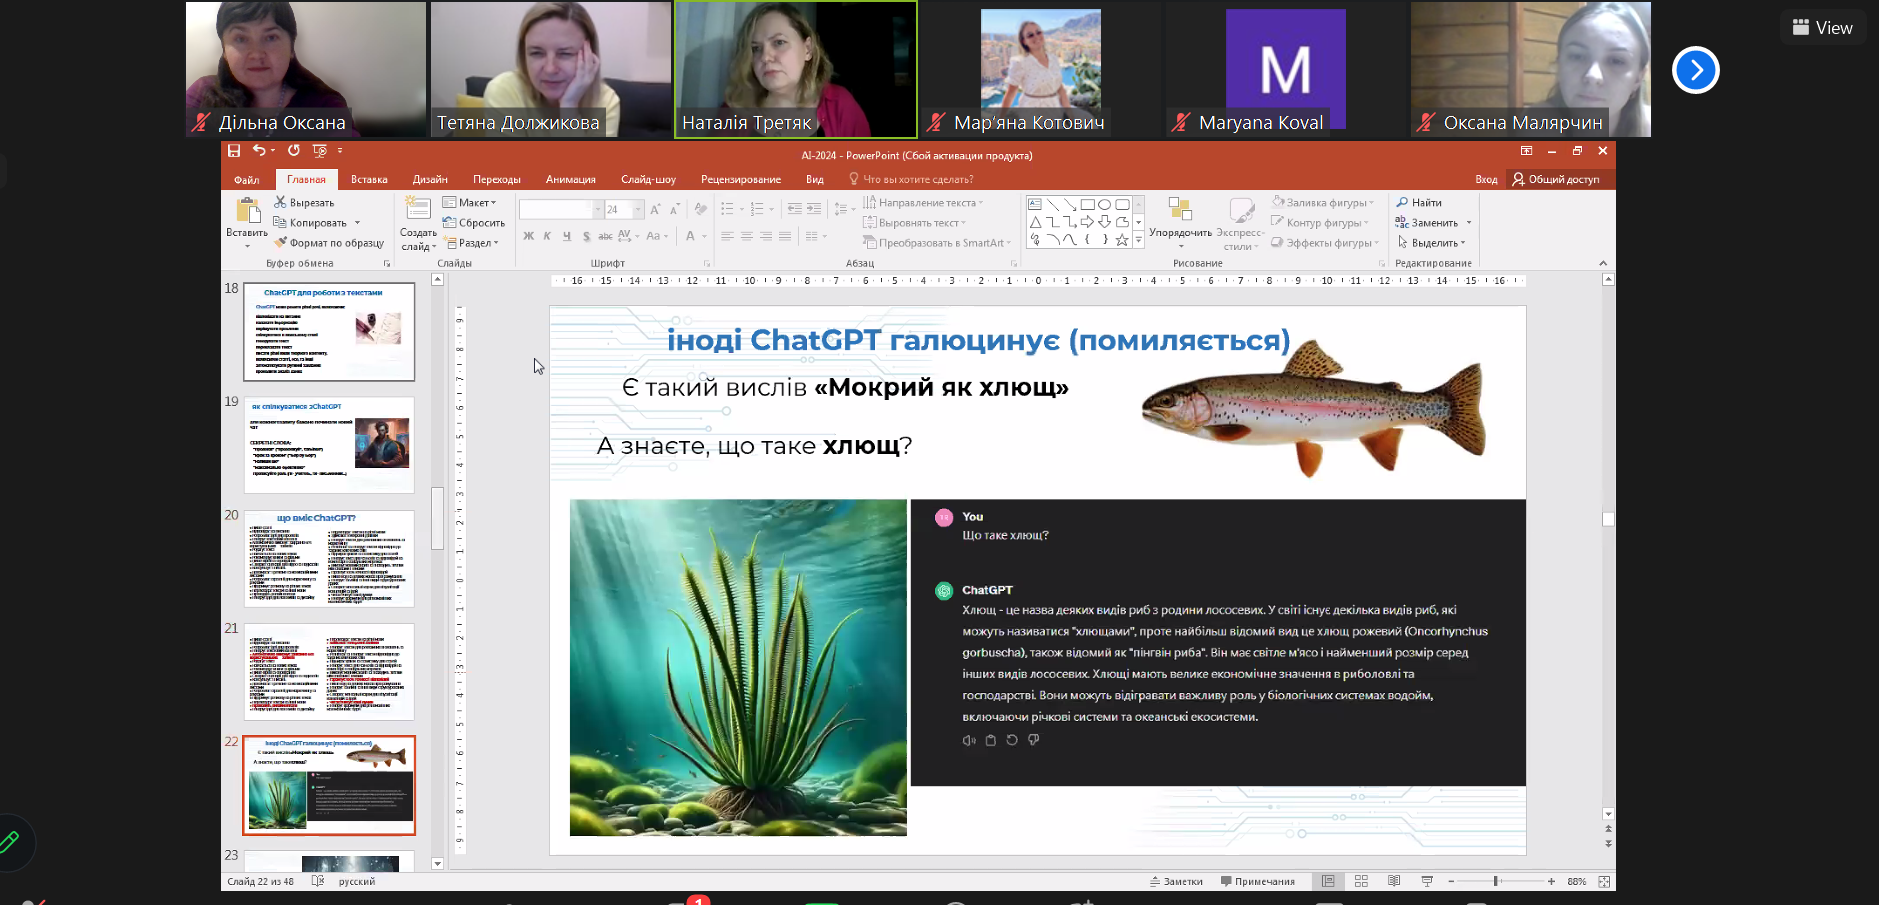Viewport: 1879px width, 905px height.
Task: Click the Undo arrow icon
Action: pyautogui.click(x=259, y=151)
